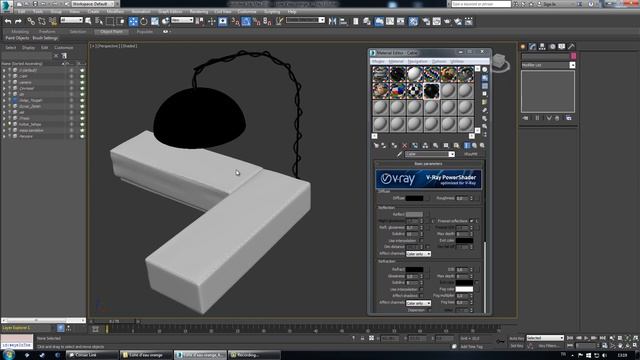This screenshot has width=640, height=360.
Task: Click the gray Reflect color swatch
Action: click(414, 214)
